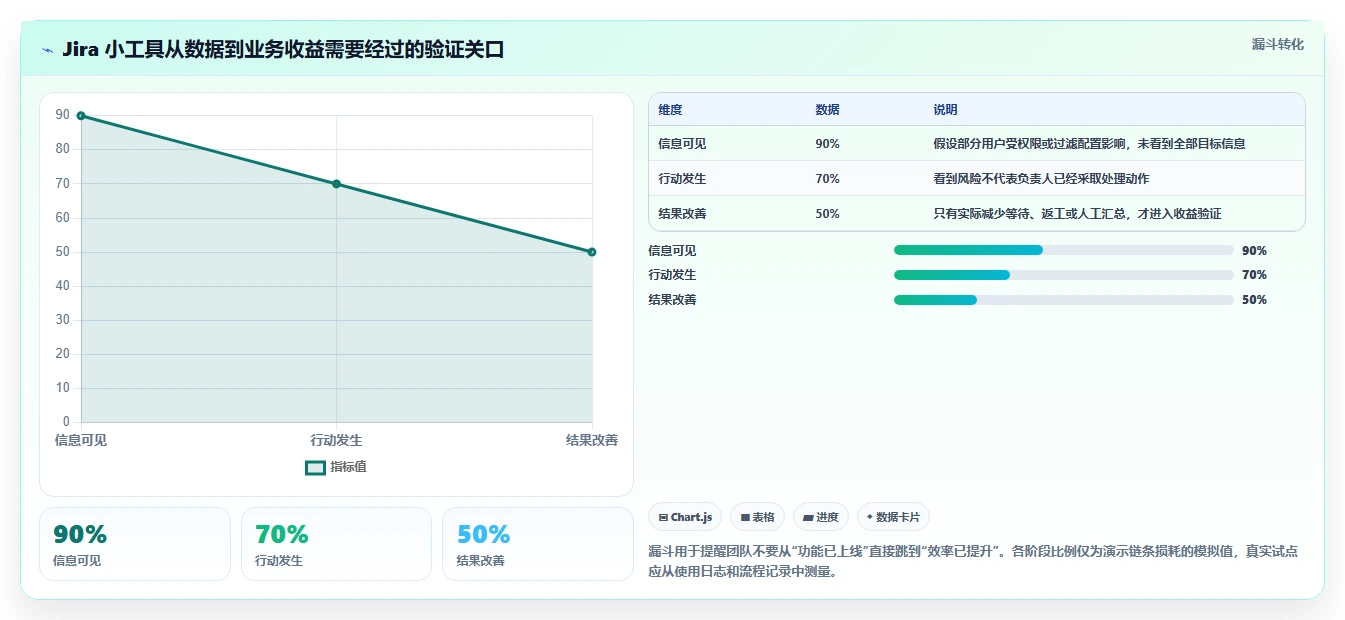1345x620 pixels.
Task: Click the 信息可见 progress bar at 90%
Action: pos(1064,250)
